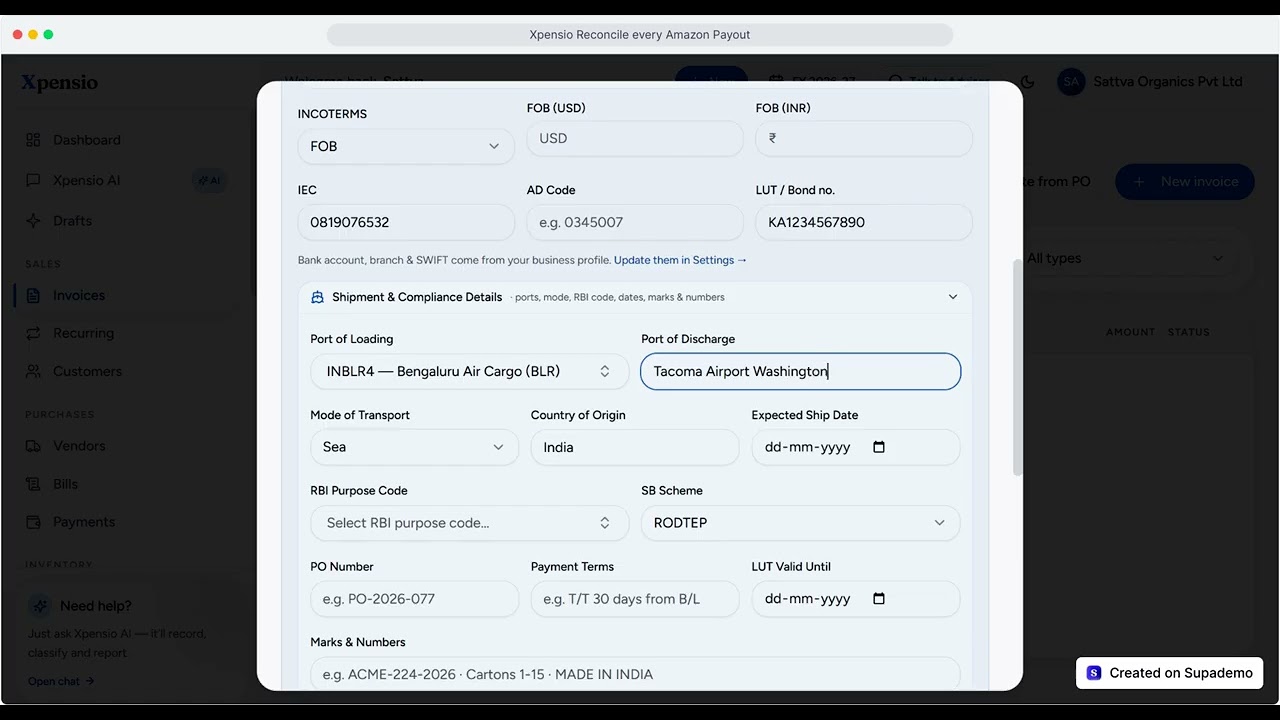Click the Customers people icon
Viewport: 1280px width, 720px height.
[34, 371]
